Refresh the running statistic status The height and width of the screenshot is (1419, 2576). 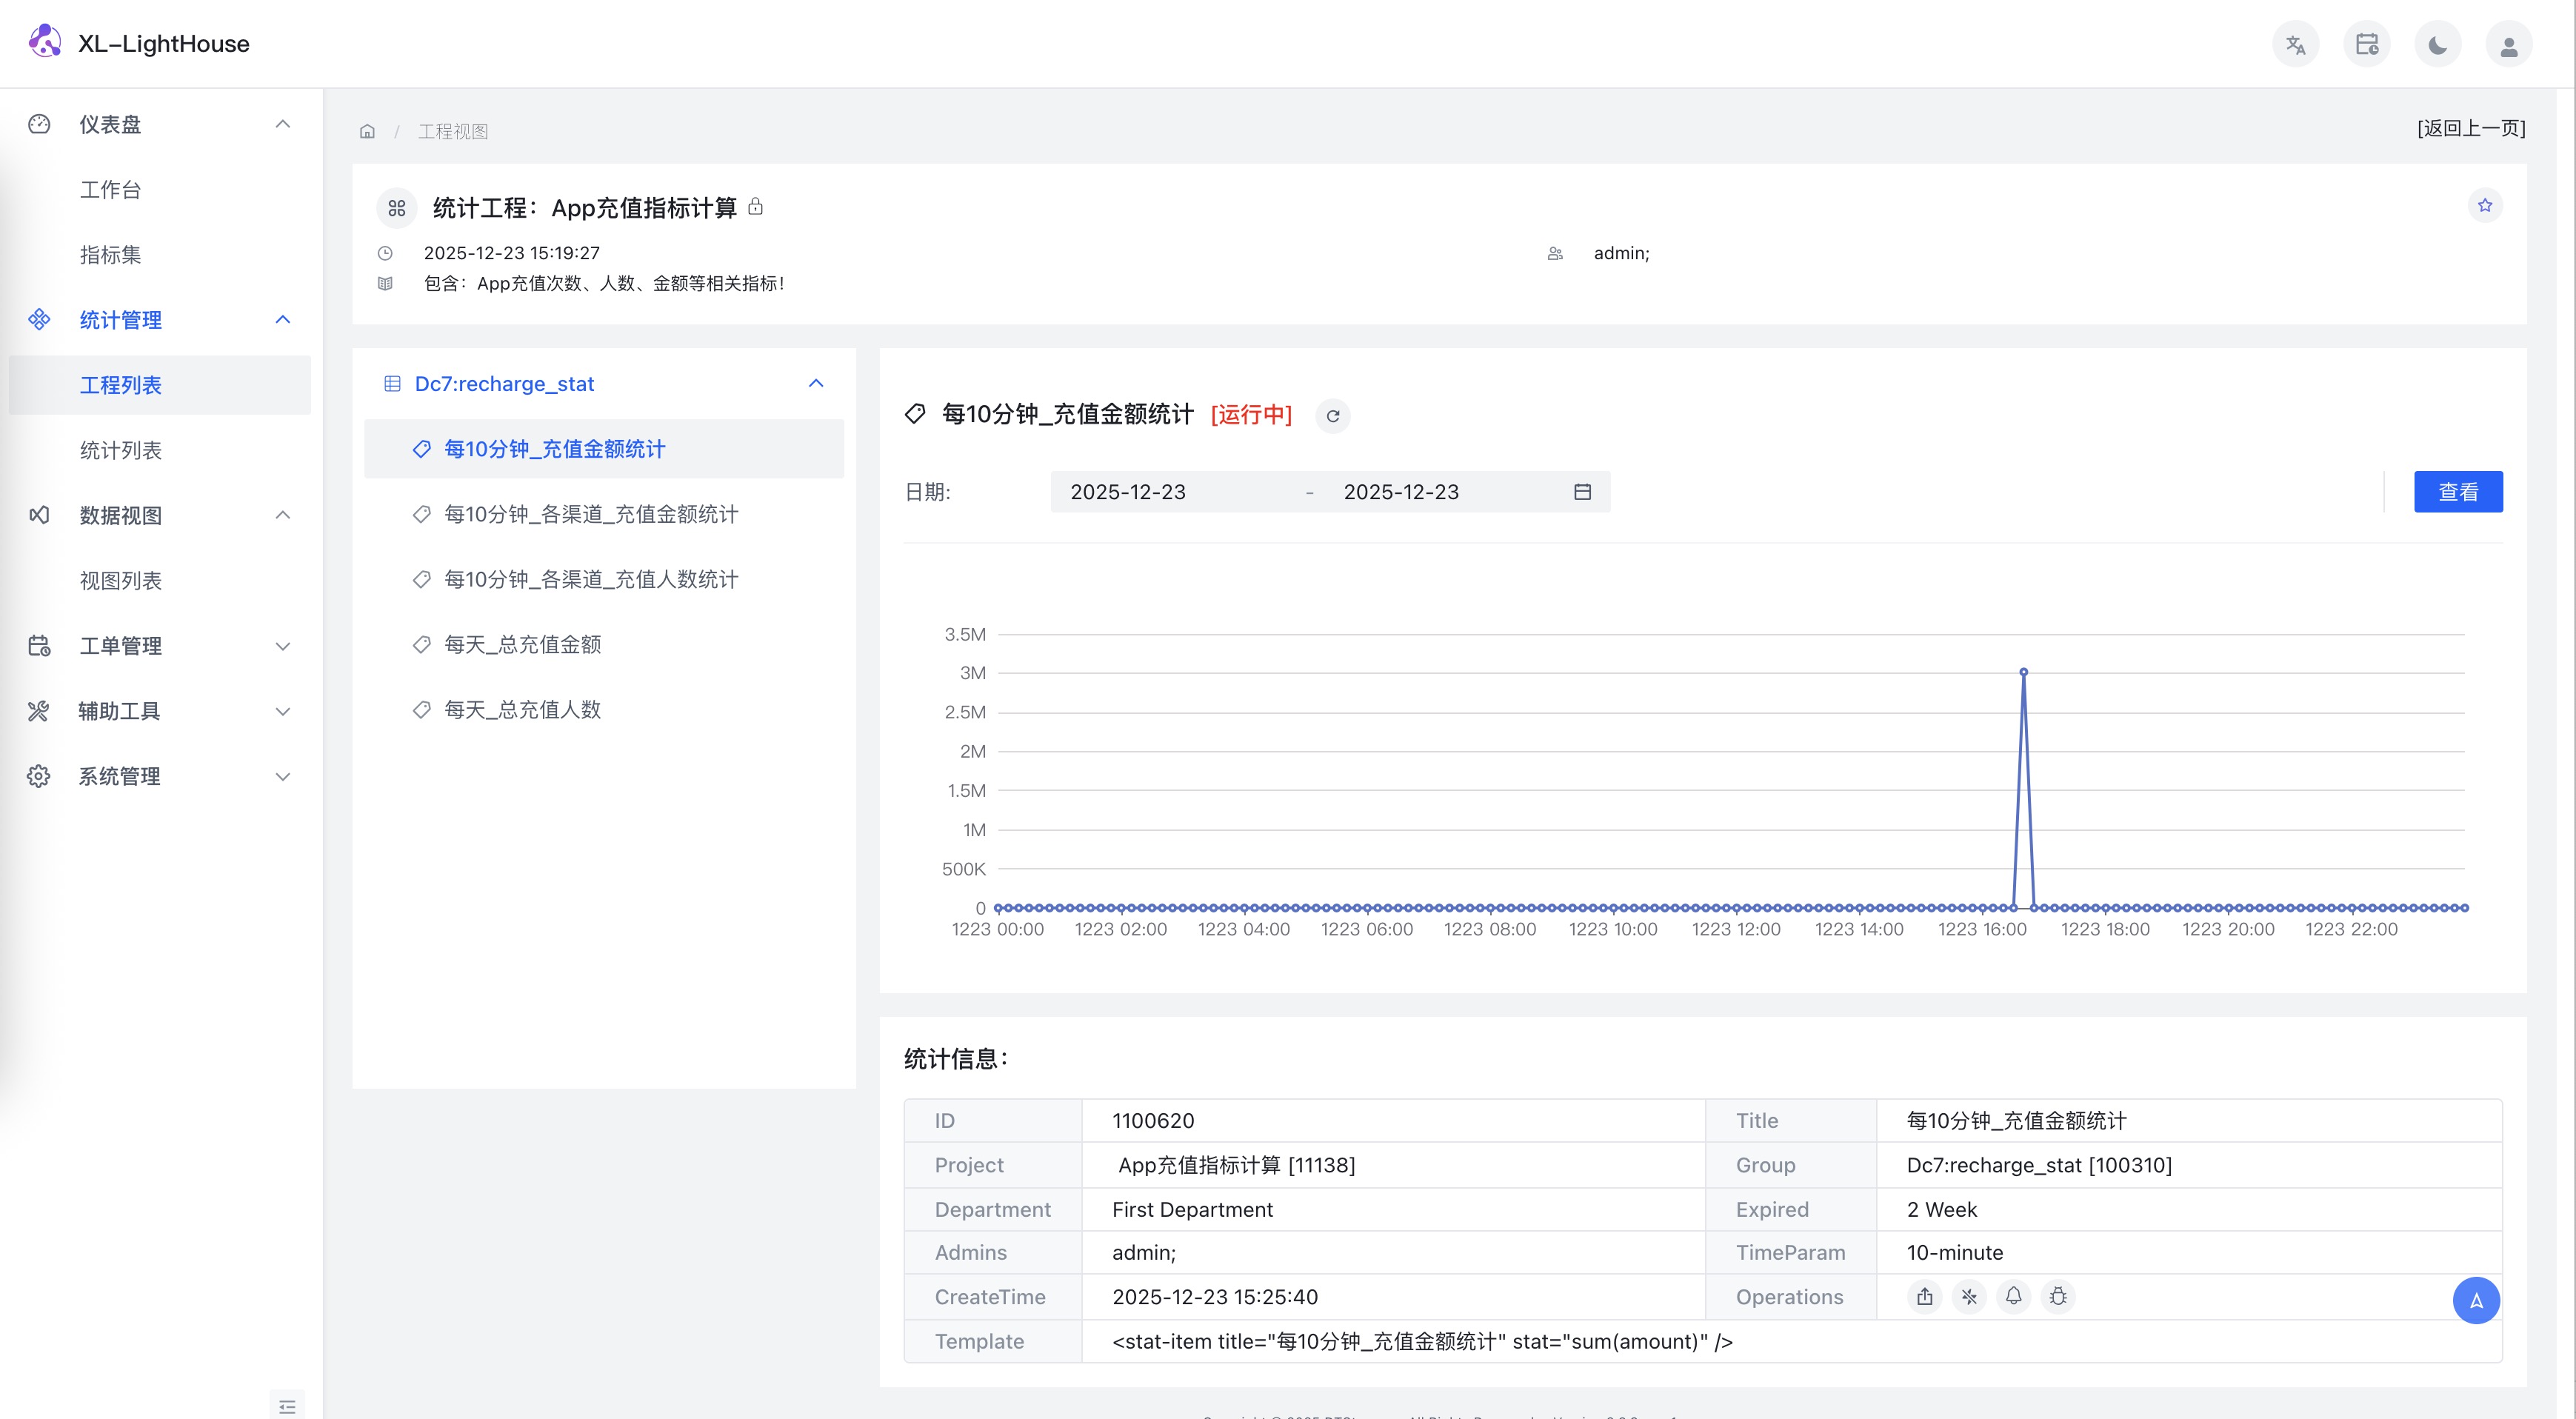pos(1332,416)
